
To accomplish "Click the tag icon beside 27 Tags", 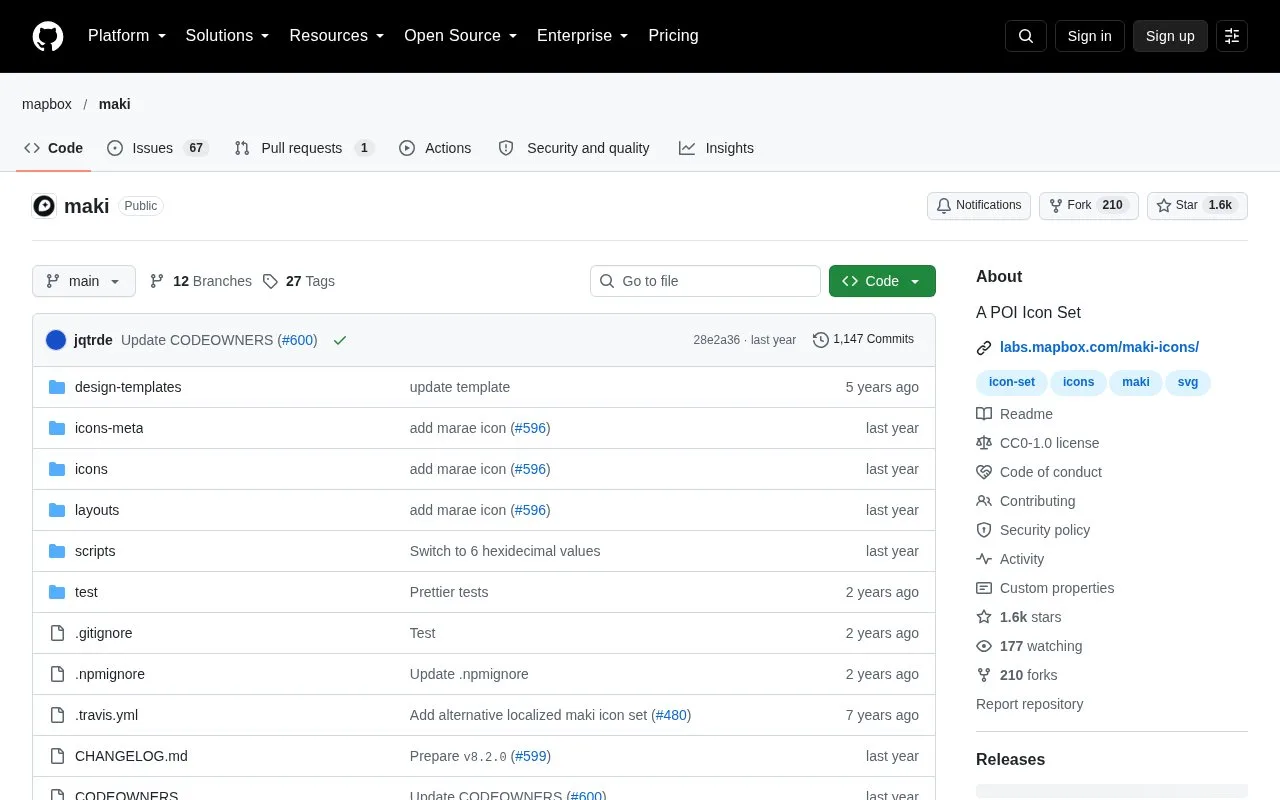I will 270,281.
